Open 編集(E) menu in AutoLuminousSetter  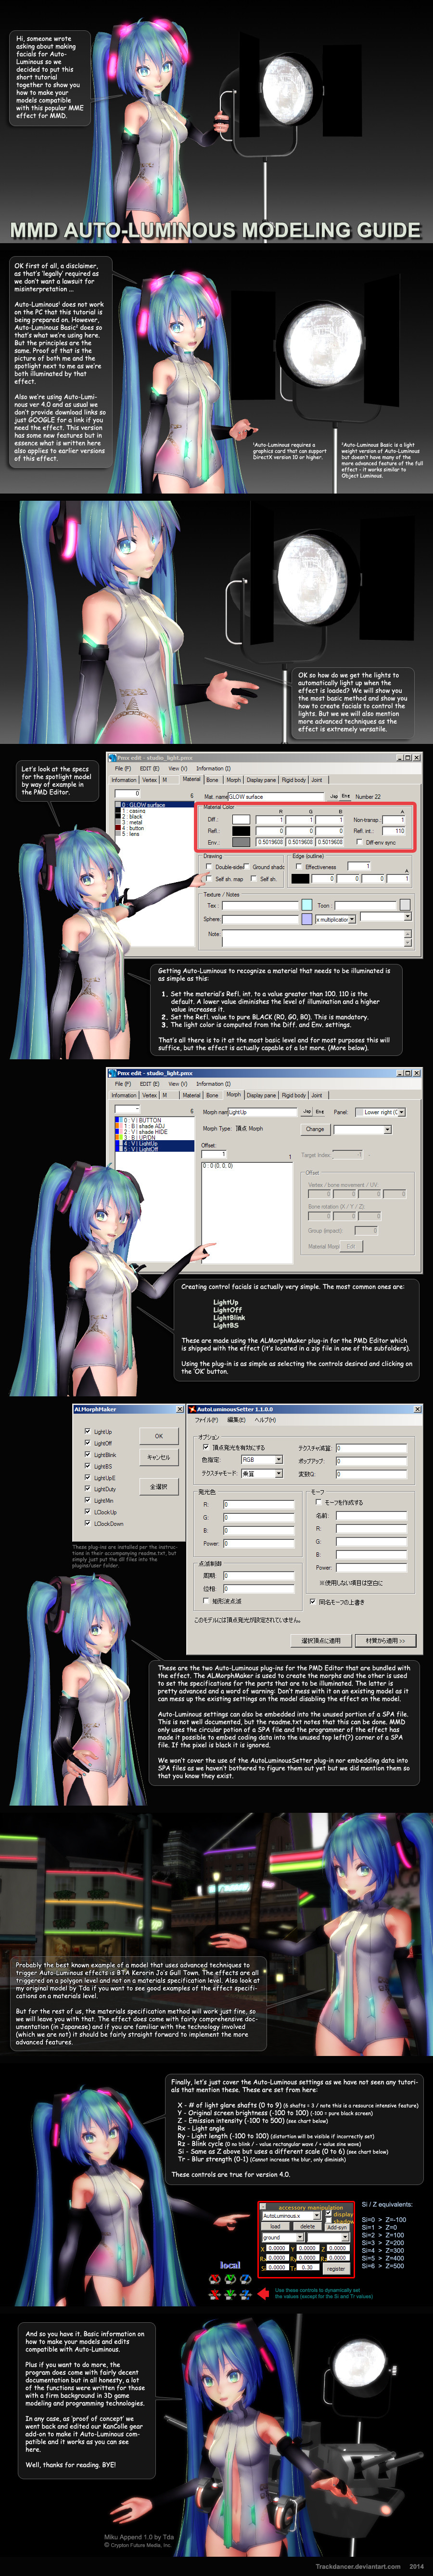(236, 1420)
